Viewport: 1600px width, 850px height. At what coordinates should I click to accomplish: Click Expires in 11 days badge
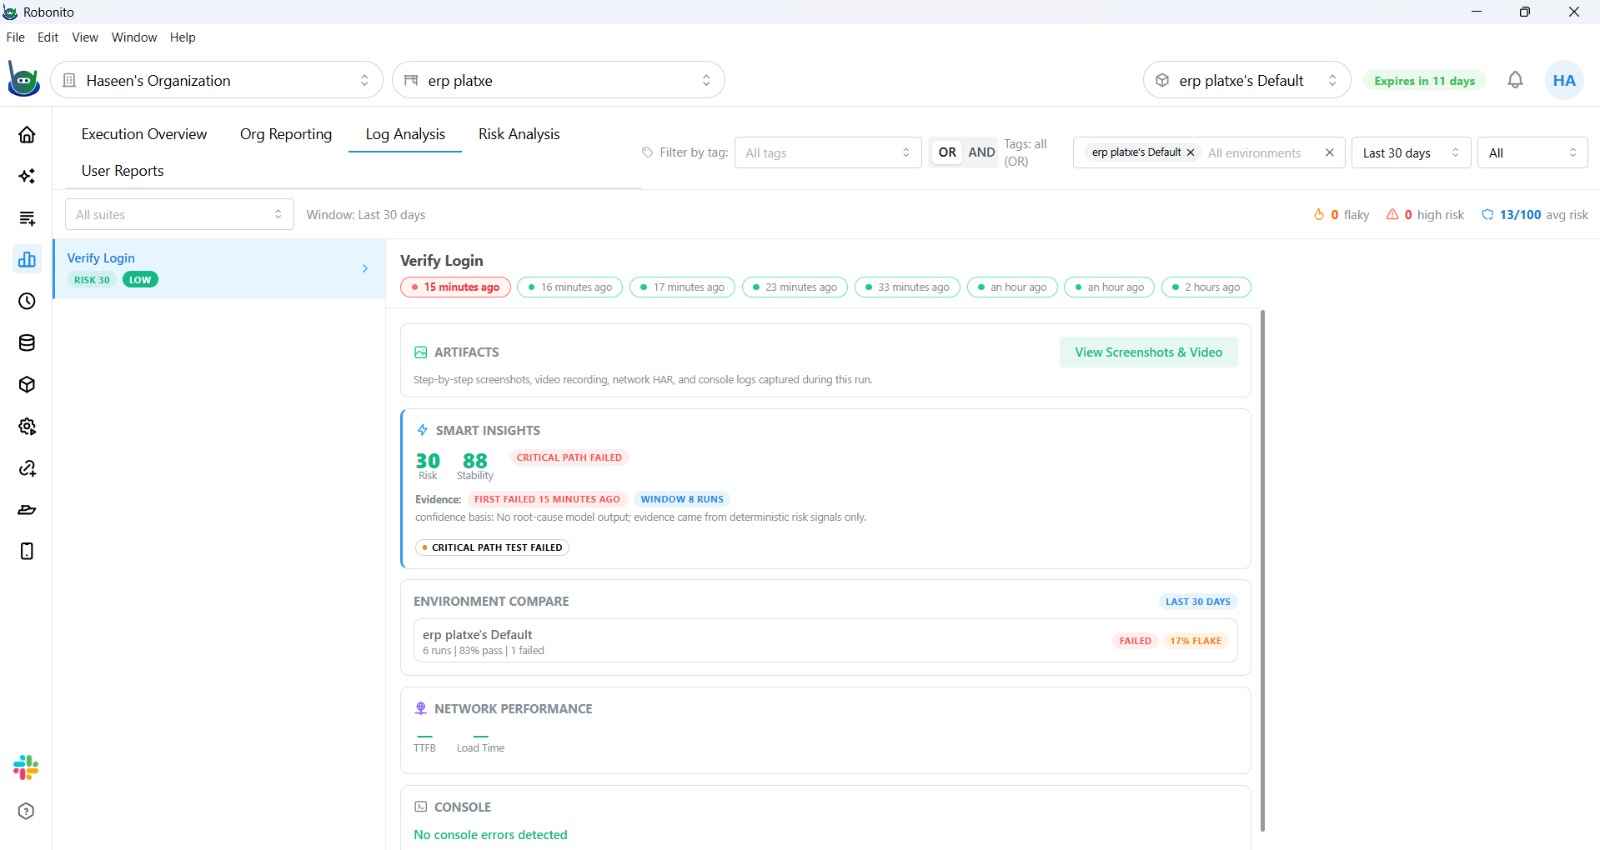point(1424,81)
